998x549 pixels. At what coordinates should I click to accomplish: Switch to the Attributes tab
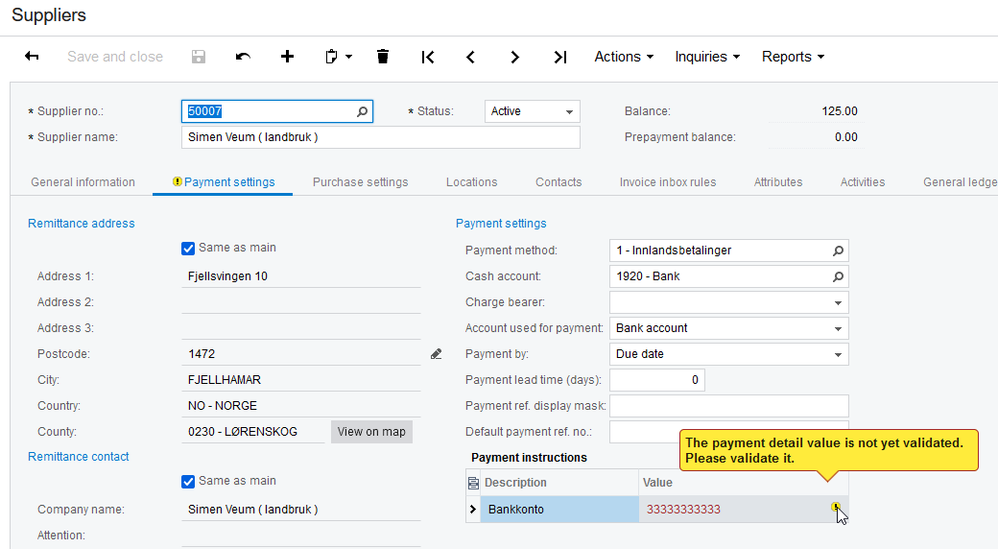pyautogui.click(x=778, y=182)
